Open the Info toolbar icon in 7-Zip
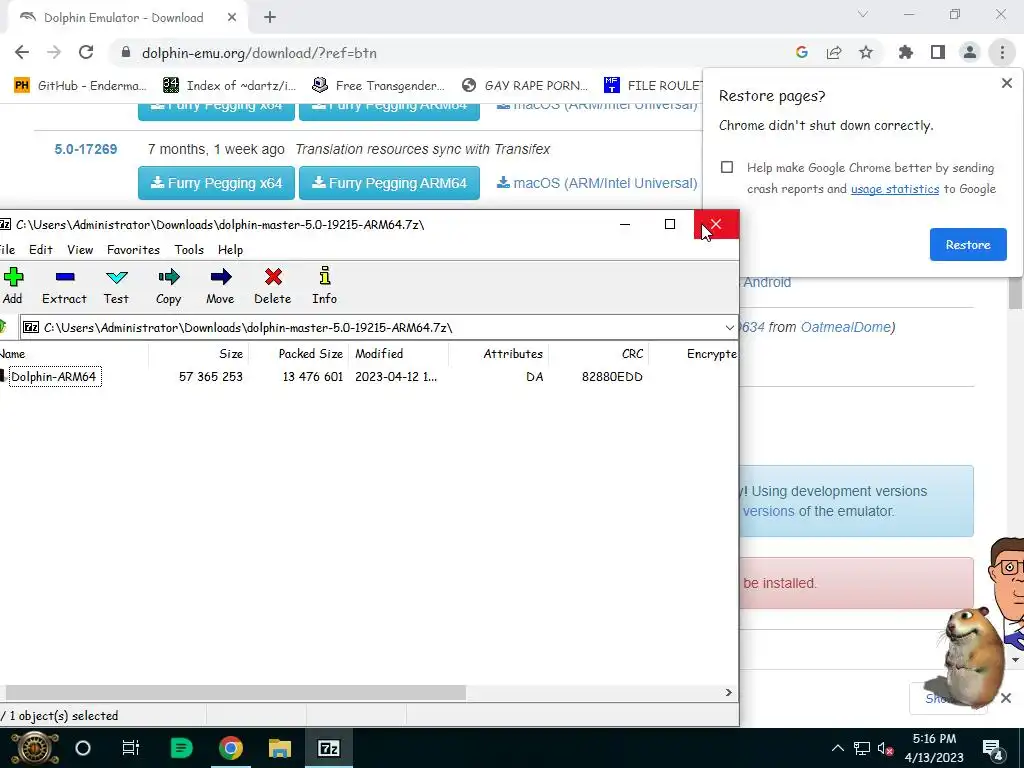 325,285
